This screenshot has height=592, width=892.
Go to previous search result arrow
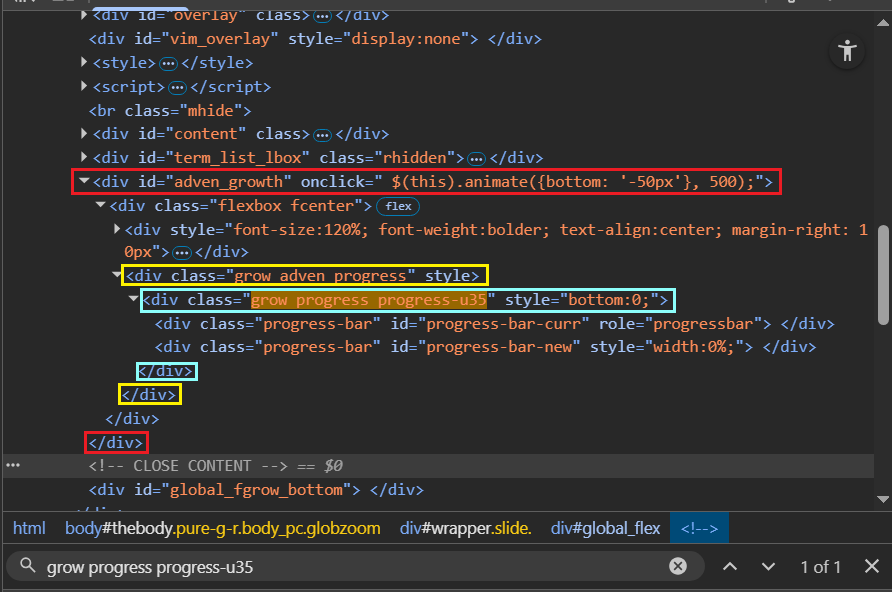tap(730, 567)
